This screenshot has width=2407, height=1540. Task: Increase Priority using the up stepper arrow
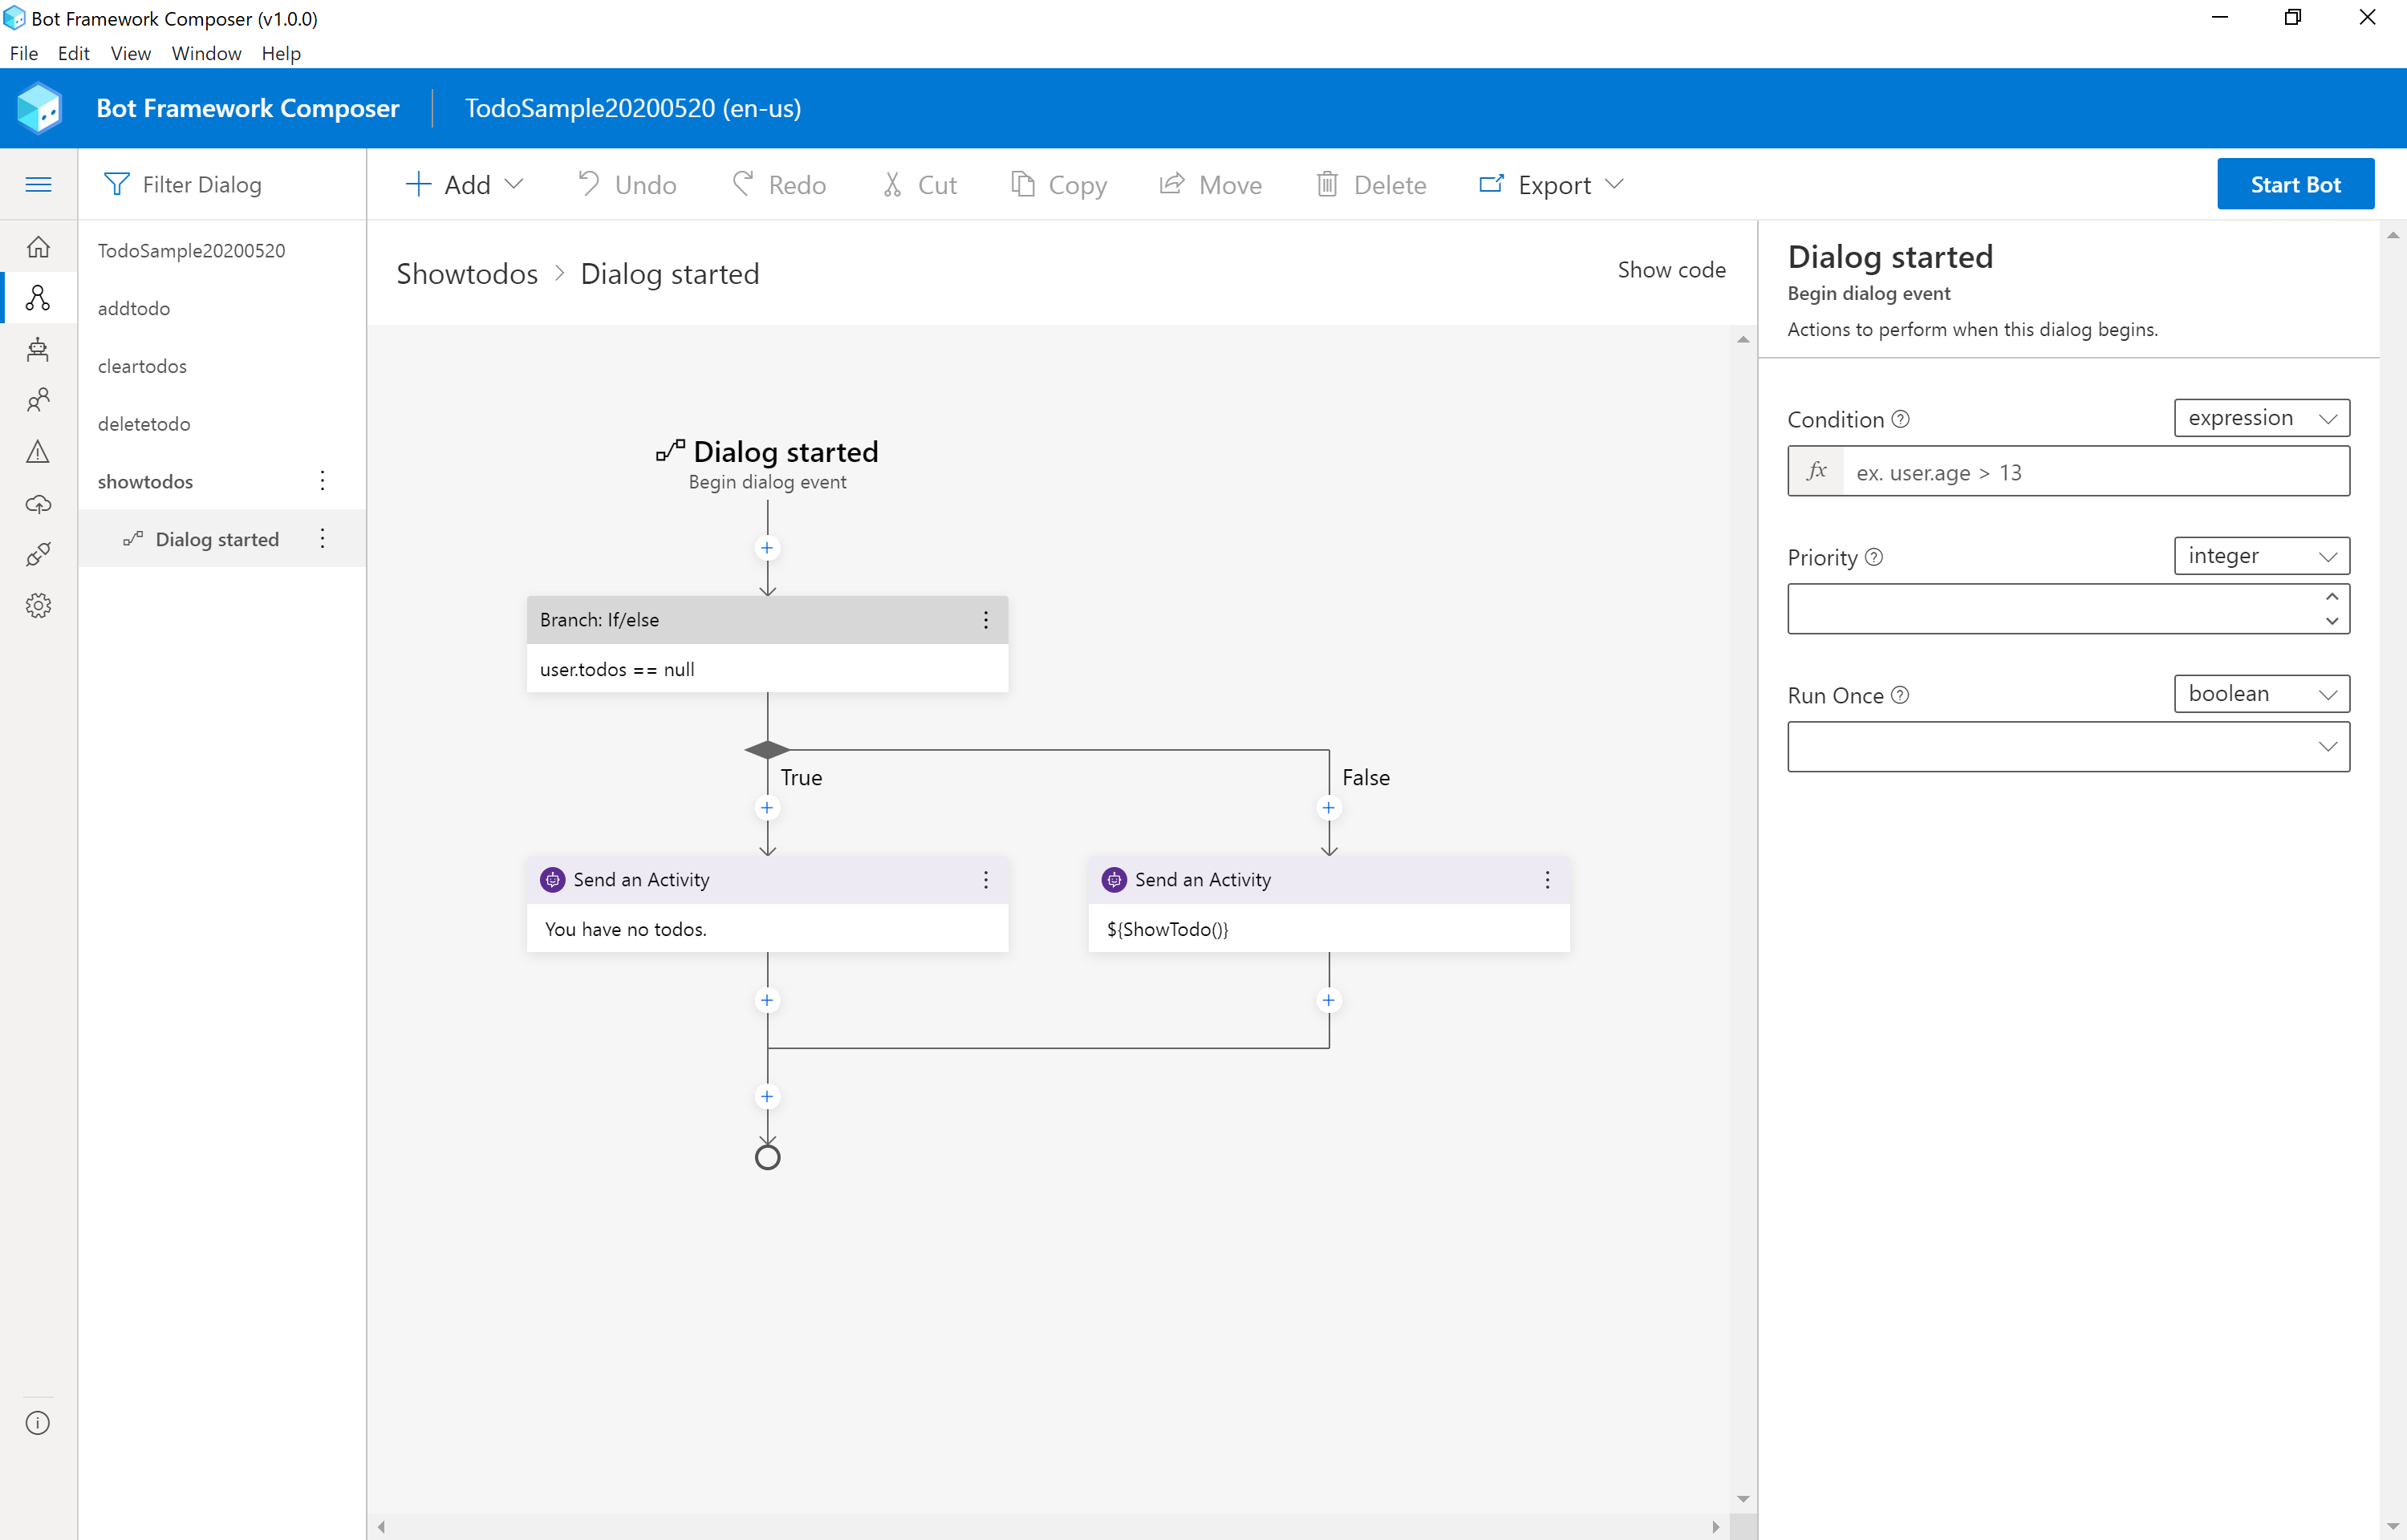(2331, 597)
